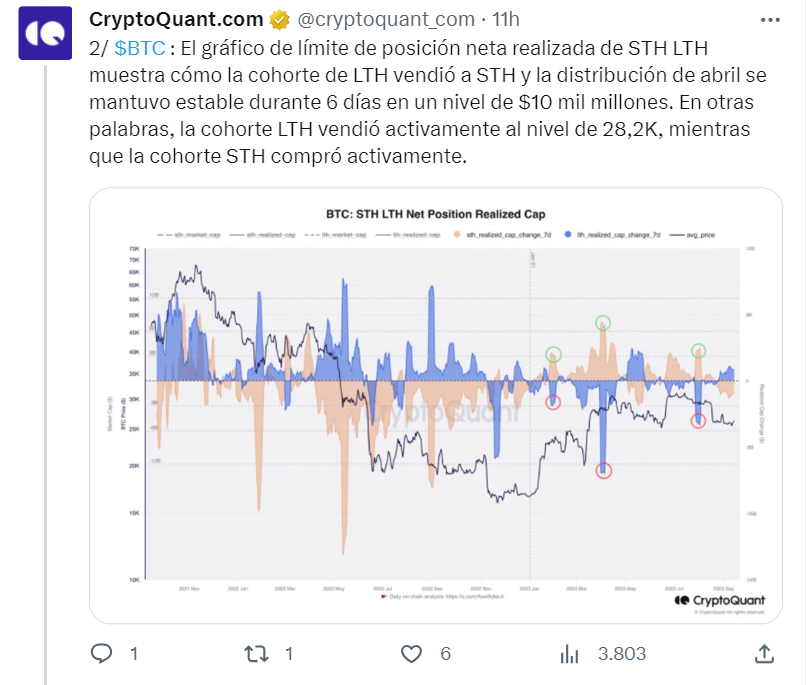Open the view analytics bar icon

pyautogui.click(x=570, y=654)
